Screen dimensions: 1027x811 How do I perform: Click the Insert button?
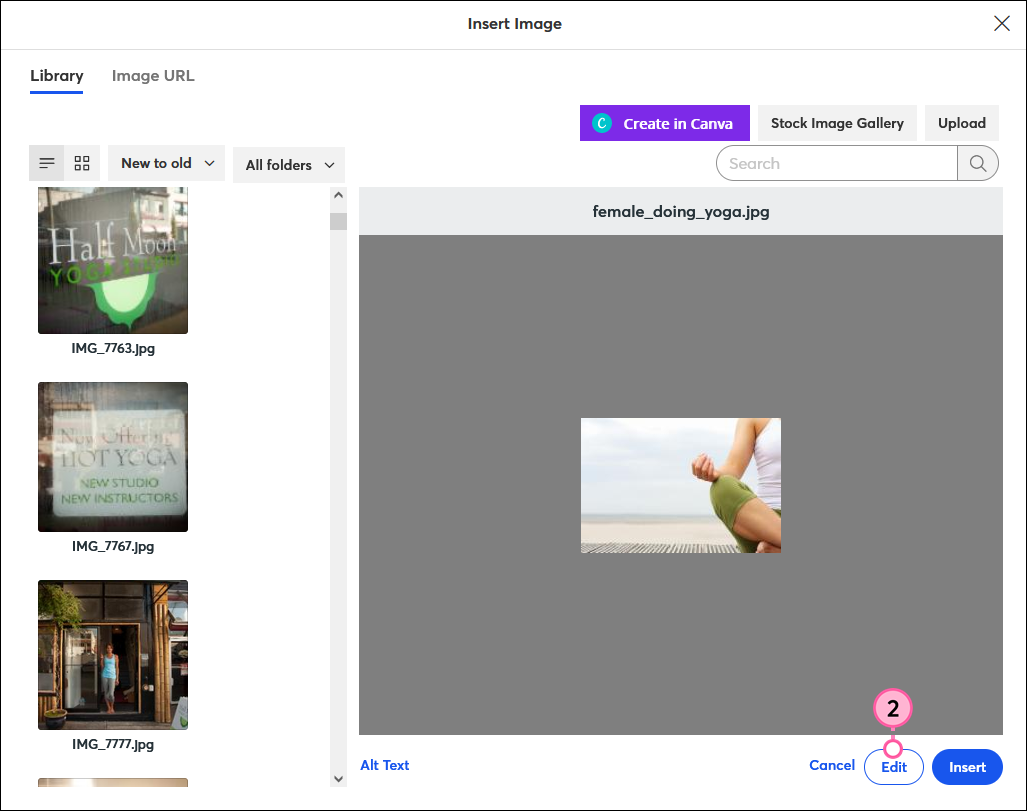click(967, 767)
